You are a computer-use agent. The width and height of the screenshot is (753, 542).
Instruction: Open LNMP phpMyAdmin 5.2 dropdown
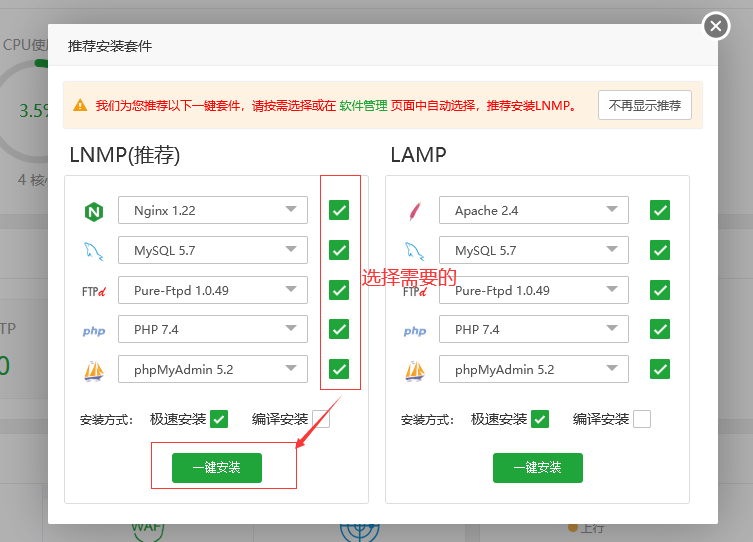pos(213,369)
